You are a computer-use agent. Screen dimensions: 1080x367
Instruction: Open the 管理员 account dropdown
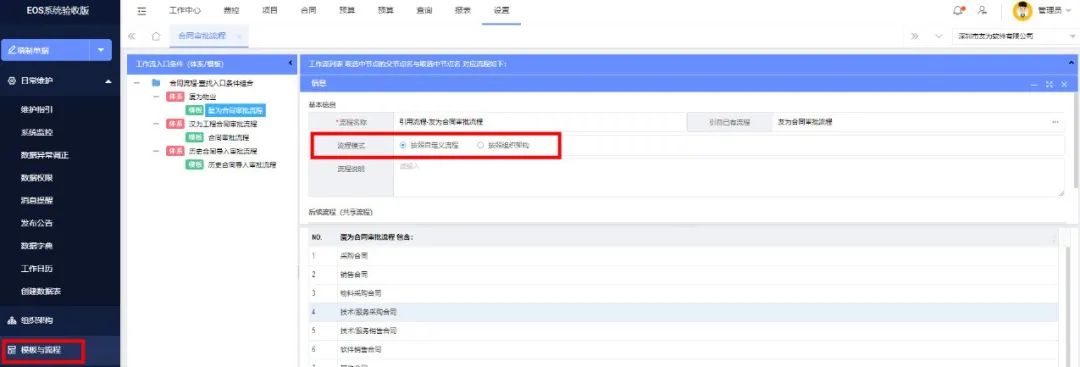coord(1069,10)
